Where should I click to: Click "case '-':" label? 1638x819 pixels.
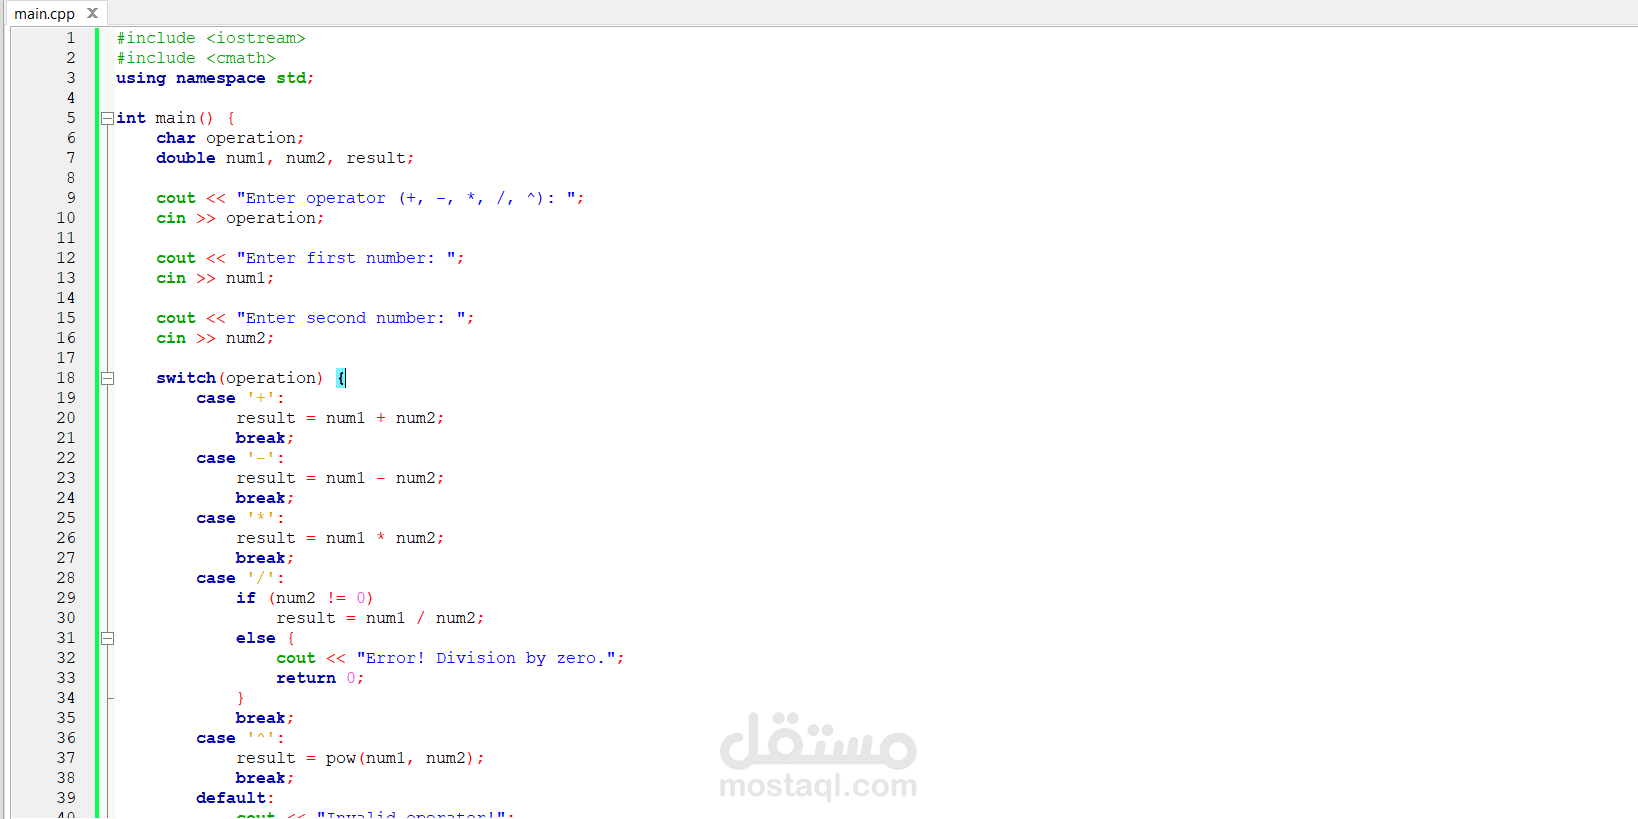tap(240, 458)
